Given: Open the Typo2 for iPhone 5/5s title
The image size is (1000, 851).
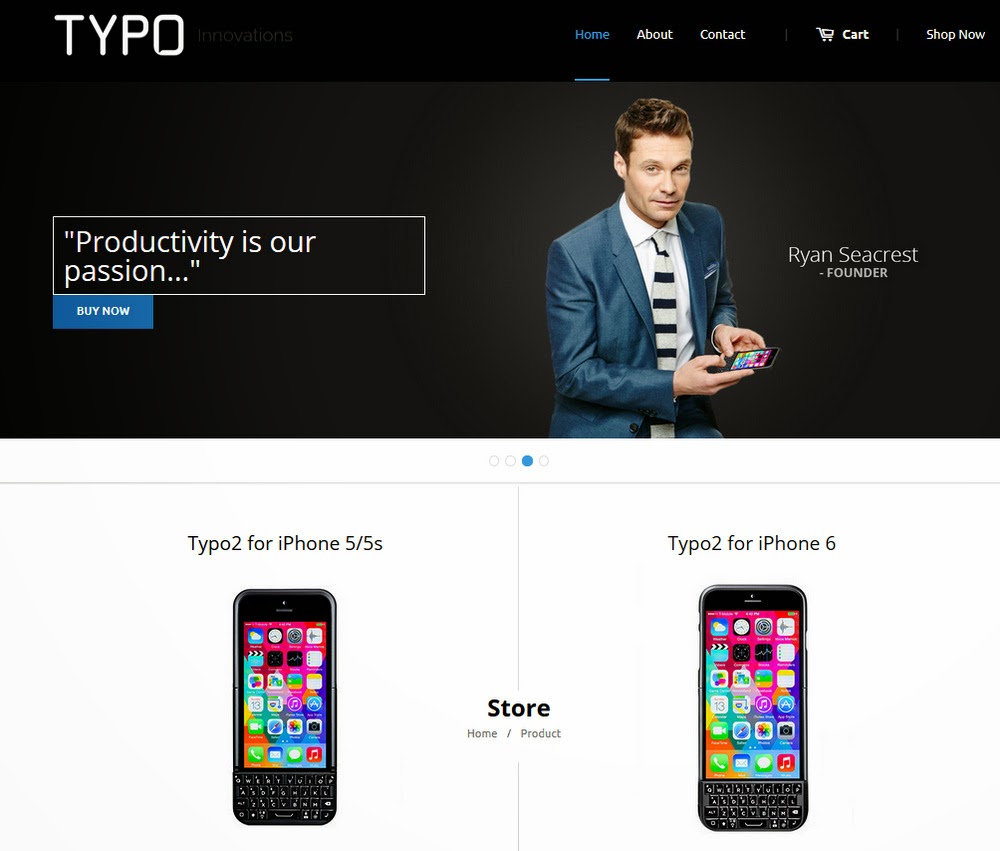Looking at the screenshot, I should click(x=285, y=544).
